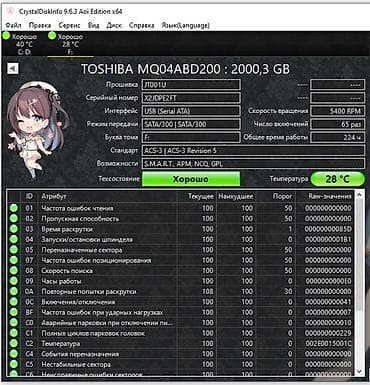Select the Часы работы attribute text

click(x=61, y=281)
